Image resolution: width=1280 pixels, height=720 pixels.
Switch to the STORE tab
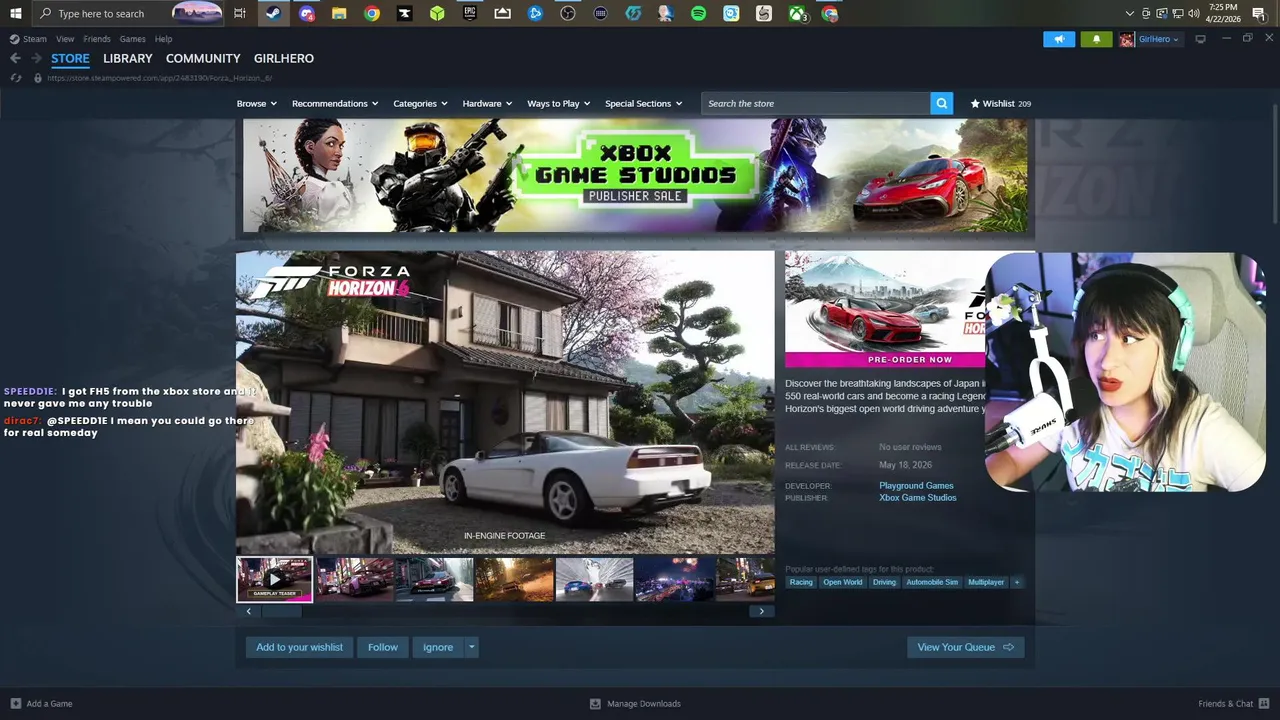[70, 58]
